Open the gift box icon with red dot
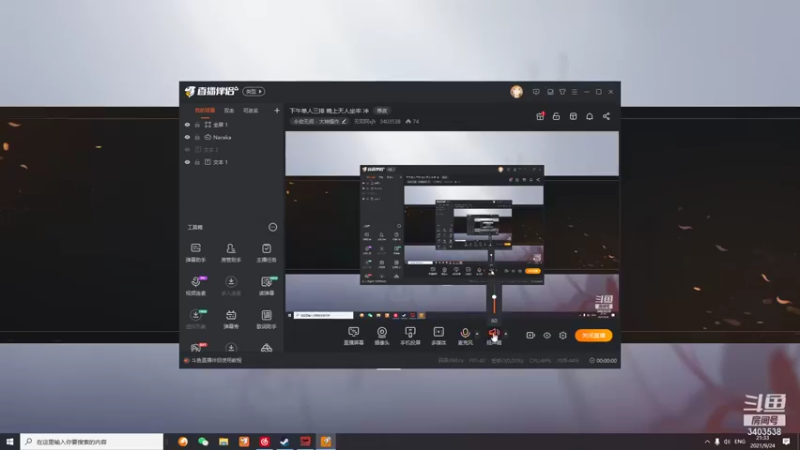This screenshot has width=800, height=450. coord(540,116)
